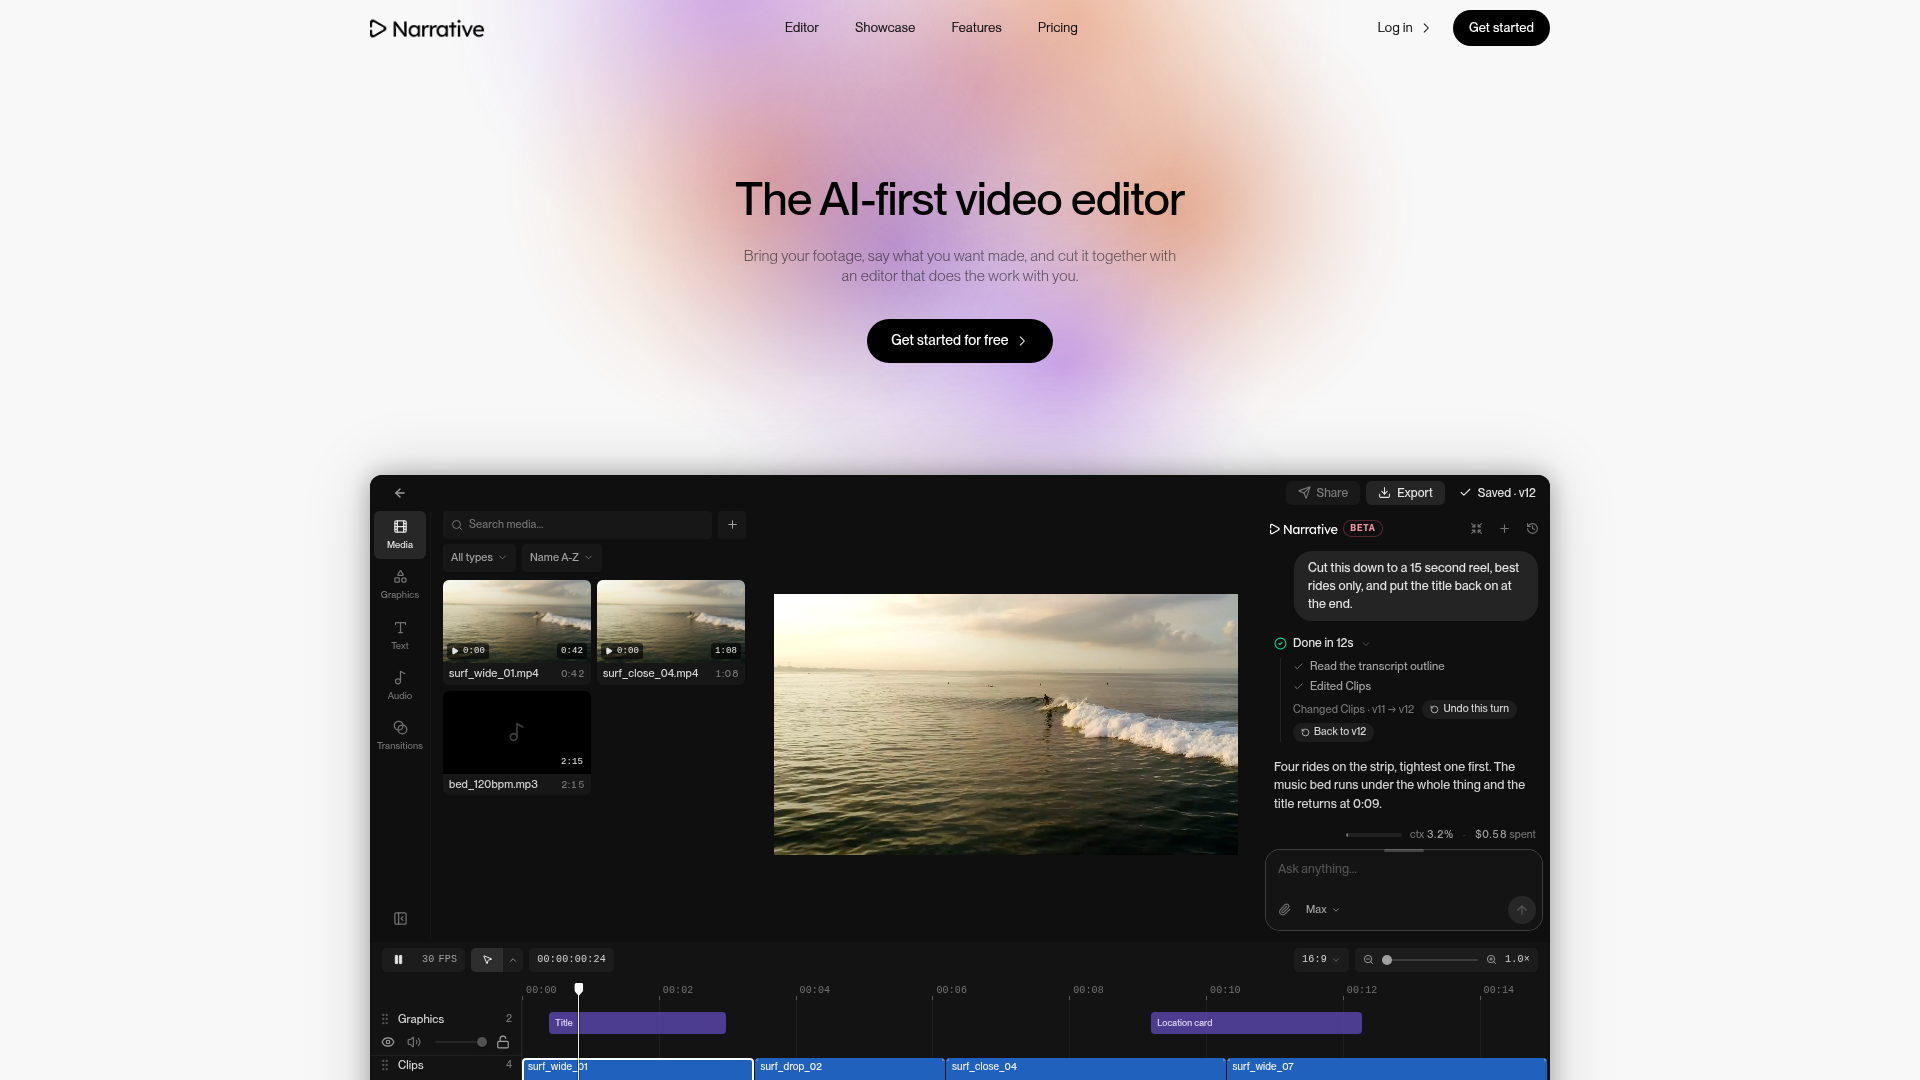Click the green Done checkmark status icon
The width and height of the screenshot is (1920, 1080).
tap(1280, 644)
